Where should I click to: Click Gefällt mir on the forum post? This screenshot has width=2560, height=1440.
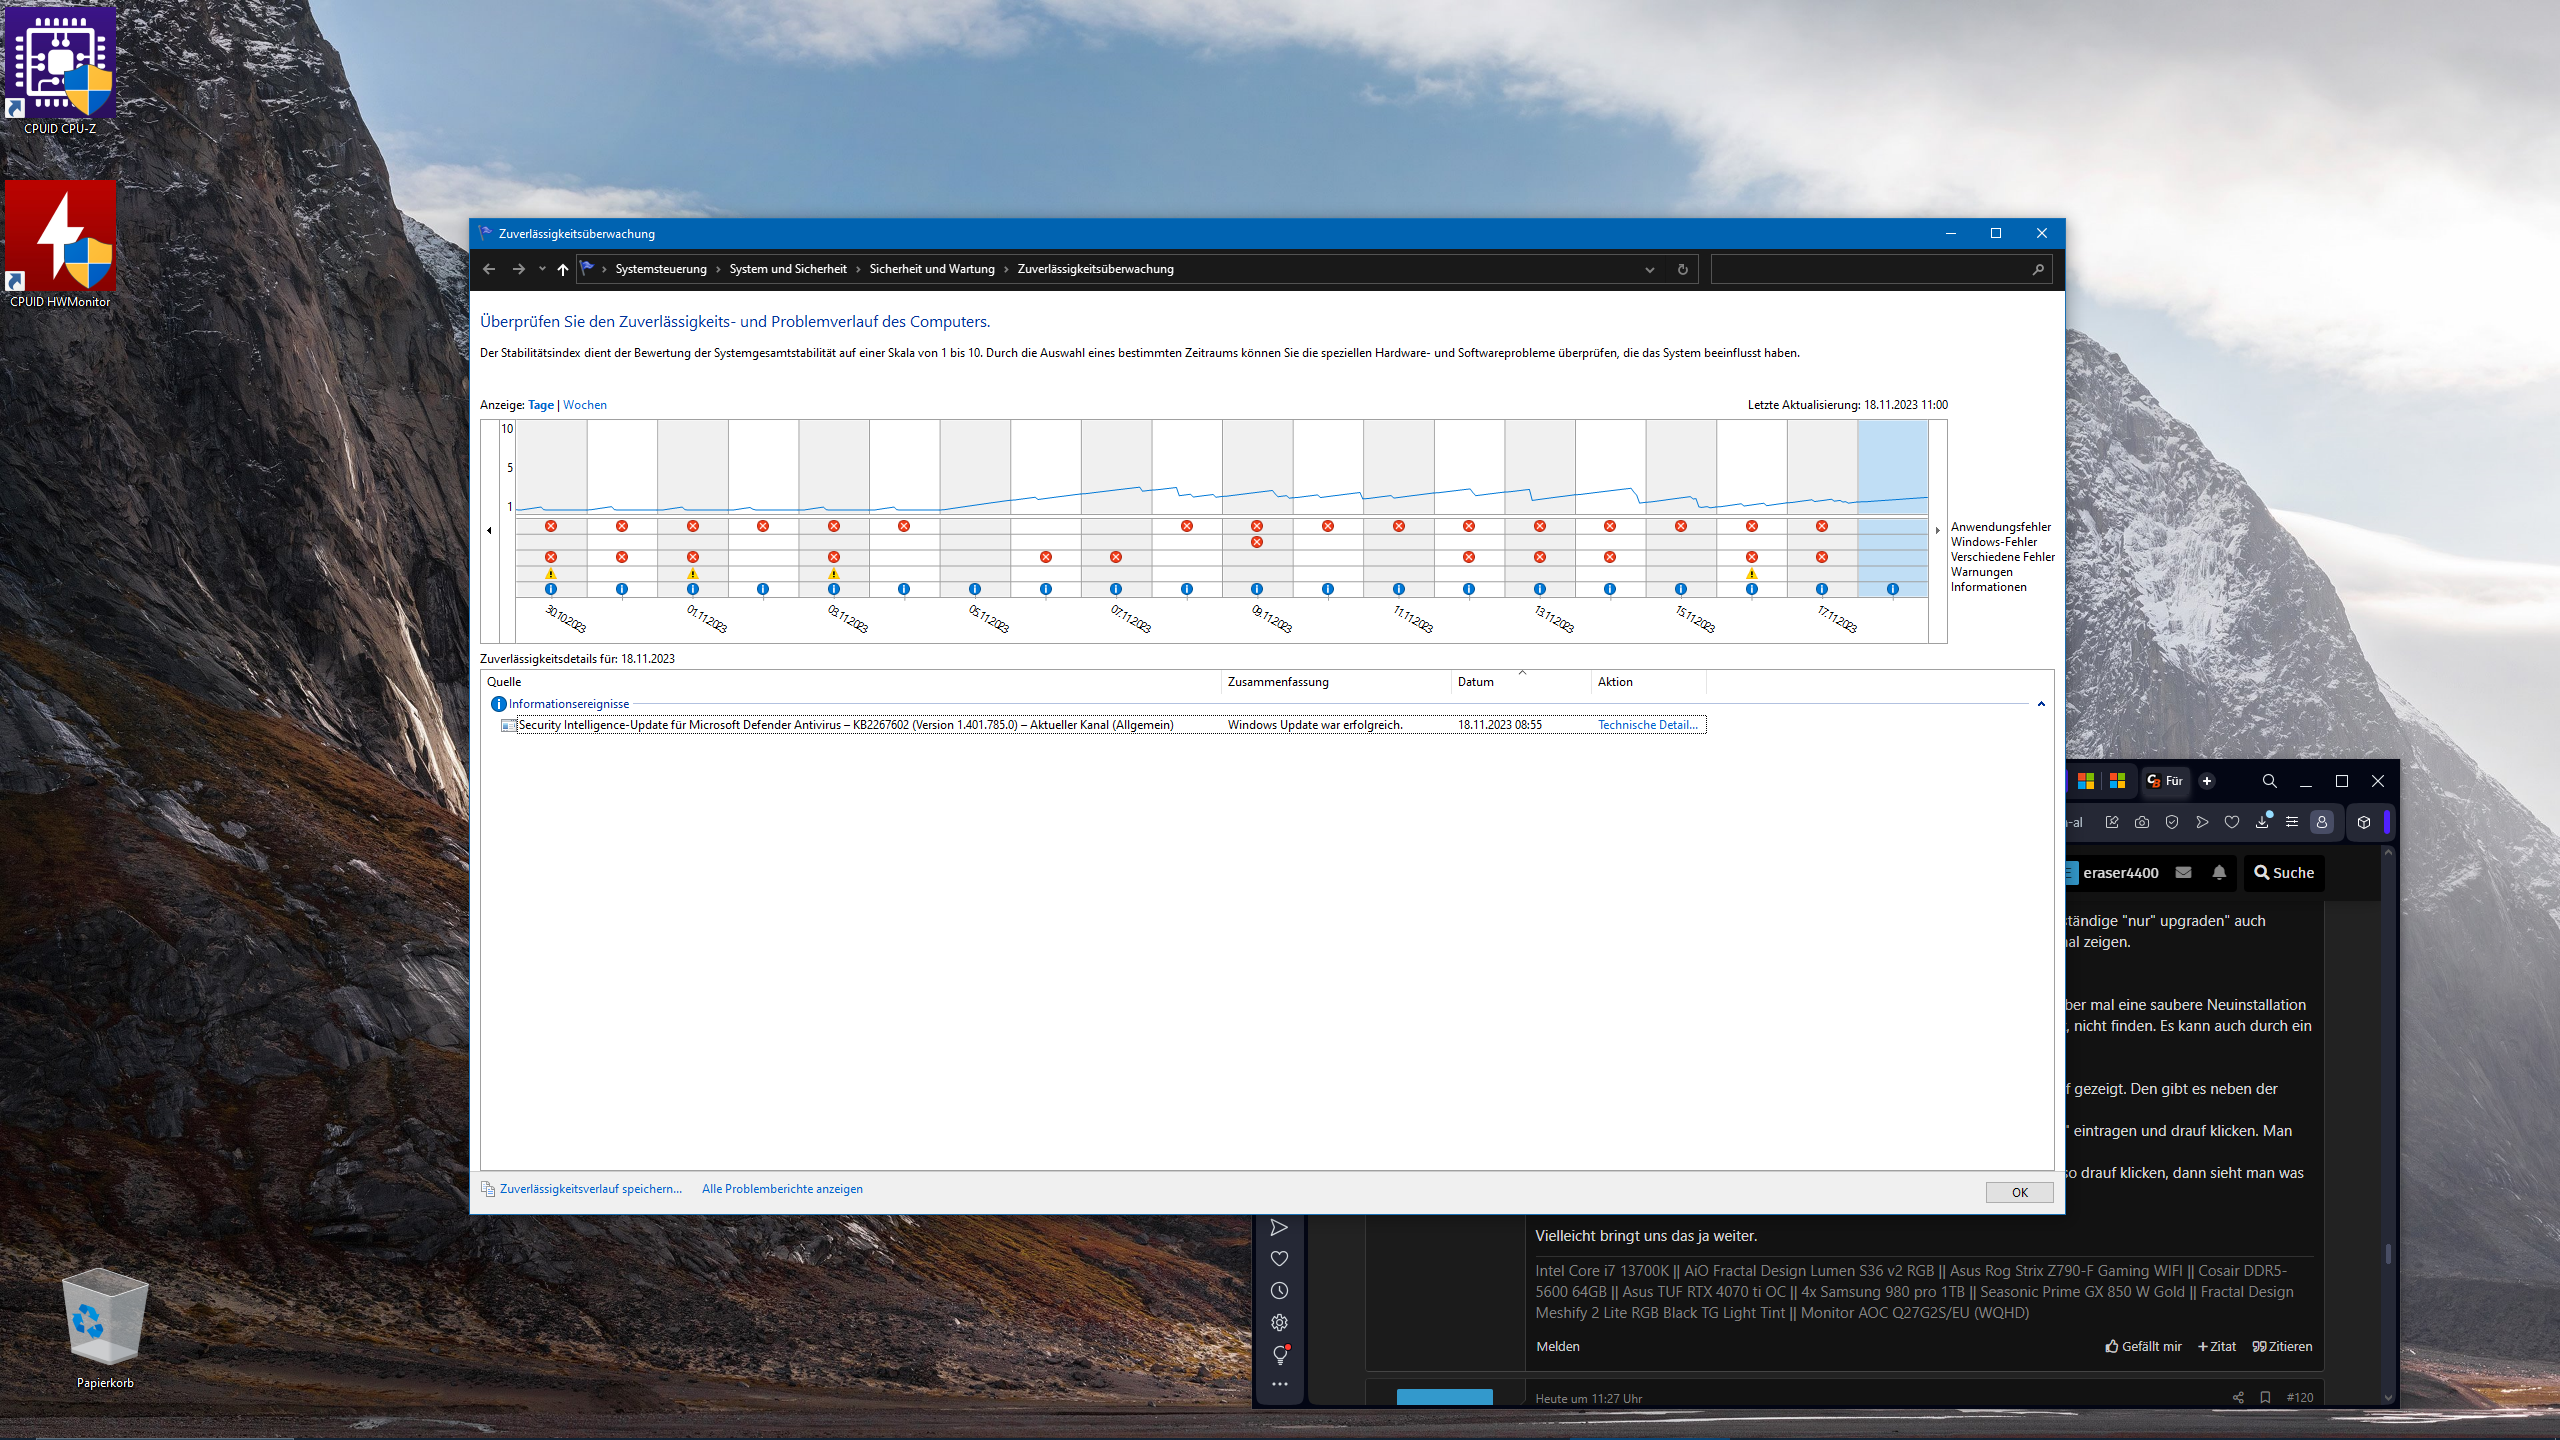[x=2143, y=1347]
